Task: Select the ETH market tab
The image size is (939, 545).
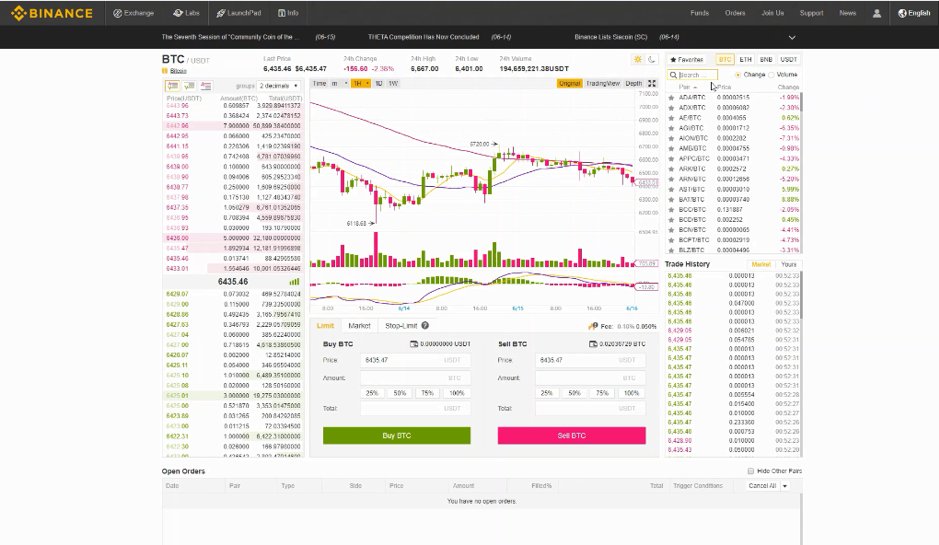Action: tap(746, 59)
